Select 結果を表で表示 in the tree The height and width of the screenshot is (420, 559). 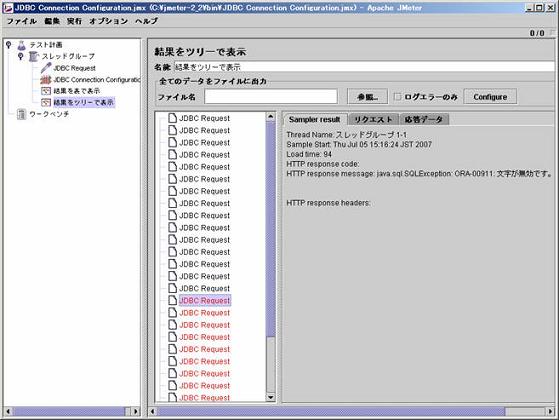(x=77, y=91)
